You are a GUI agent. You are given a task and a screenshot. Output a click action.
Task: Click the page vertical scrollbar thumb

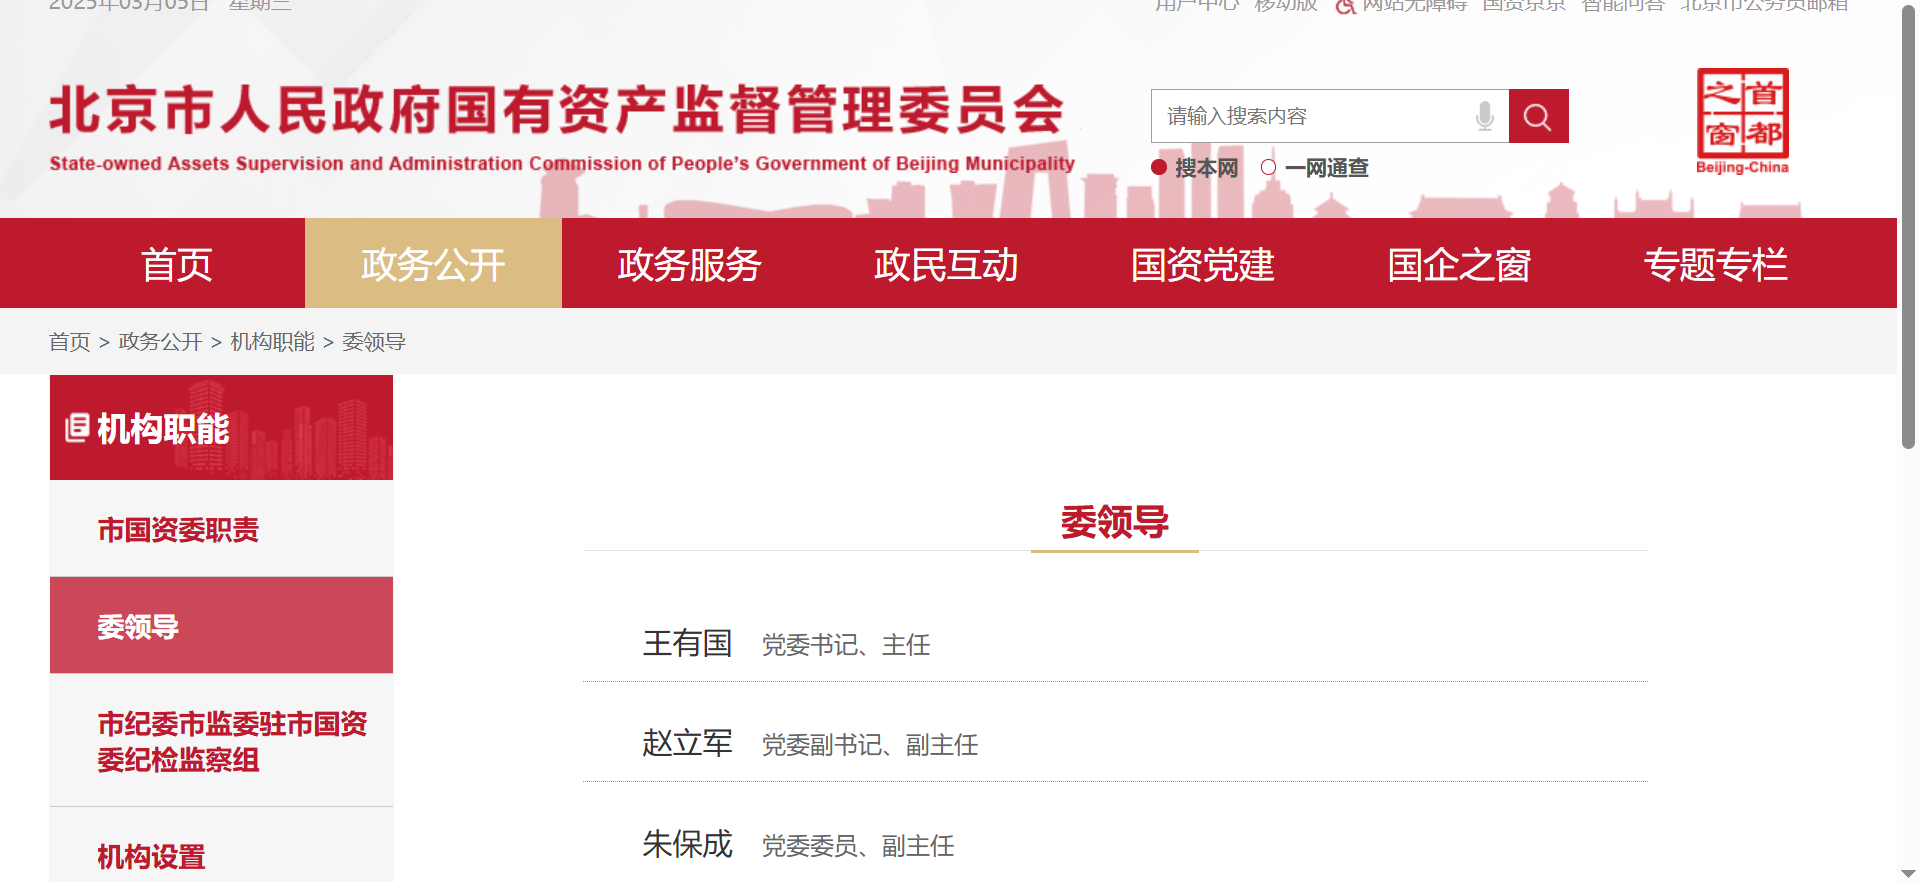coord(1908,226)
